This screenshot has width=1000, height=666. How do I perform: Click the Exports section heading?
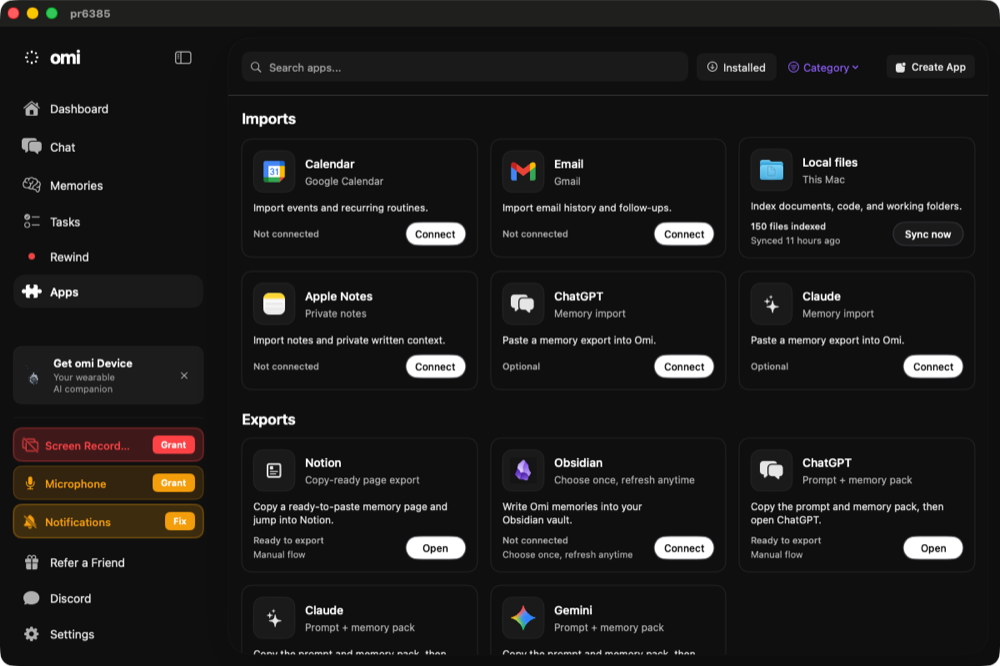[268, 420]
